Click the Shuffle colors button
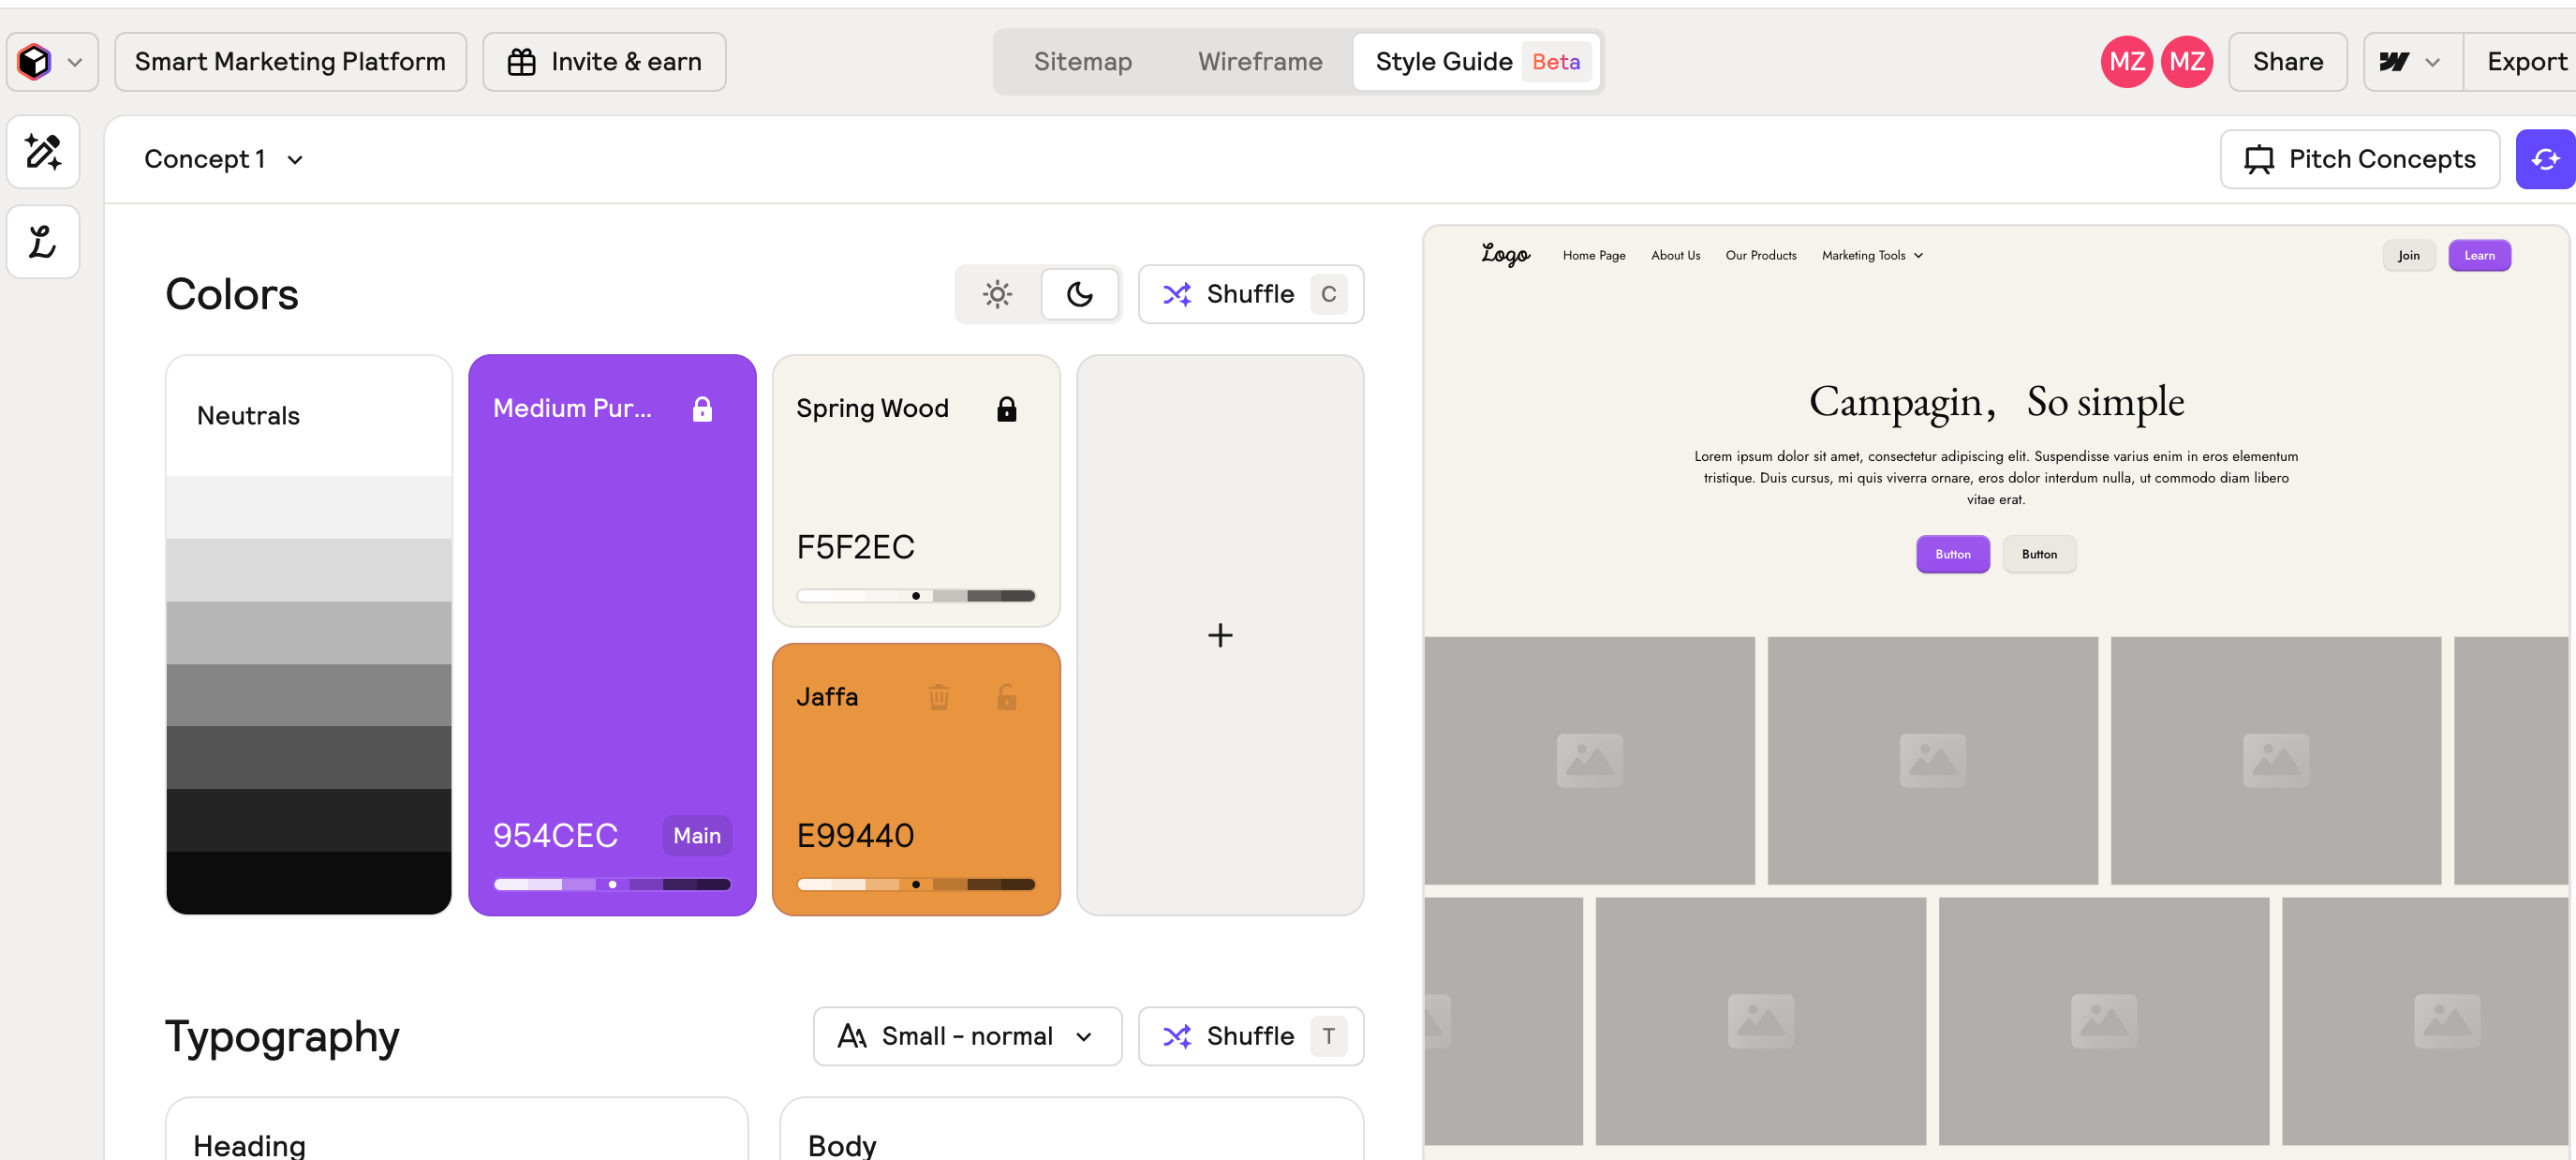 (1250, 294)
